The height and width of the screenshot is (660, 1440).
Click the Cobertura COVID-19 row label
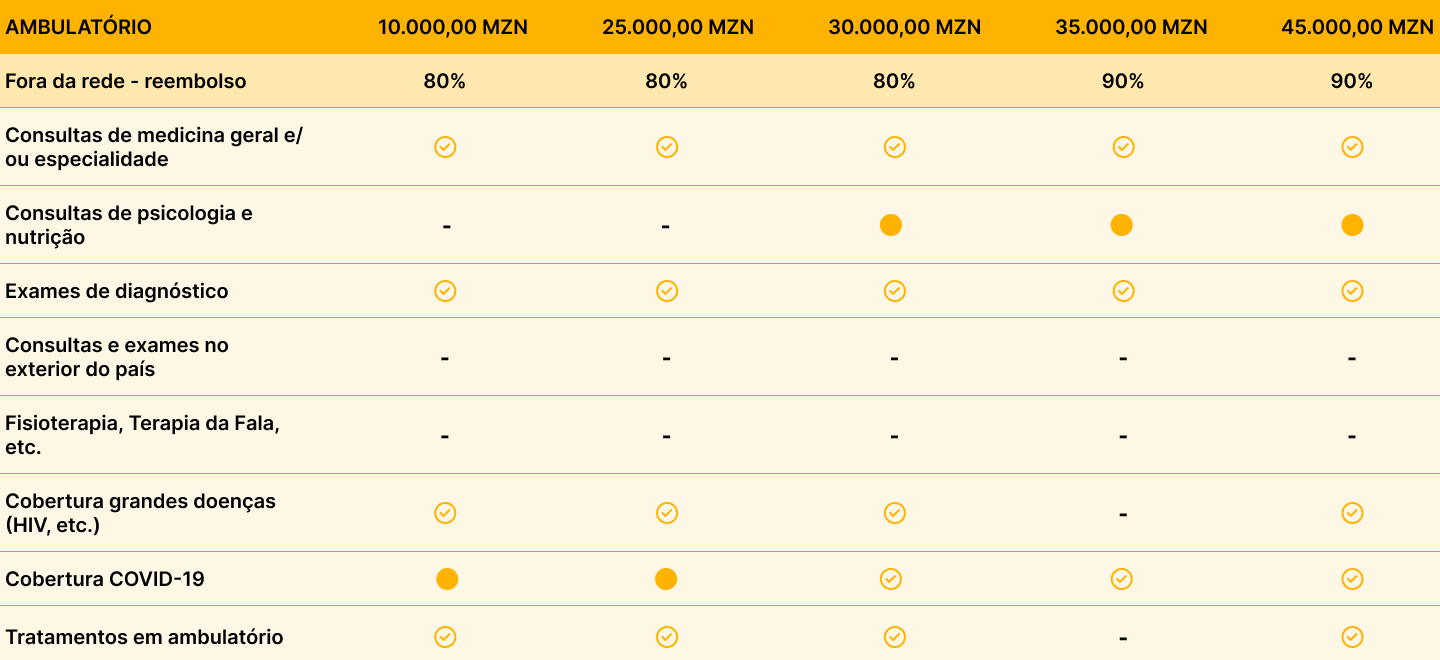coord(105,579)
